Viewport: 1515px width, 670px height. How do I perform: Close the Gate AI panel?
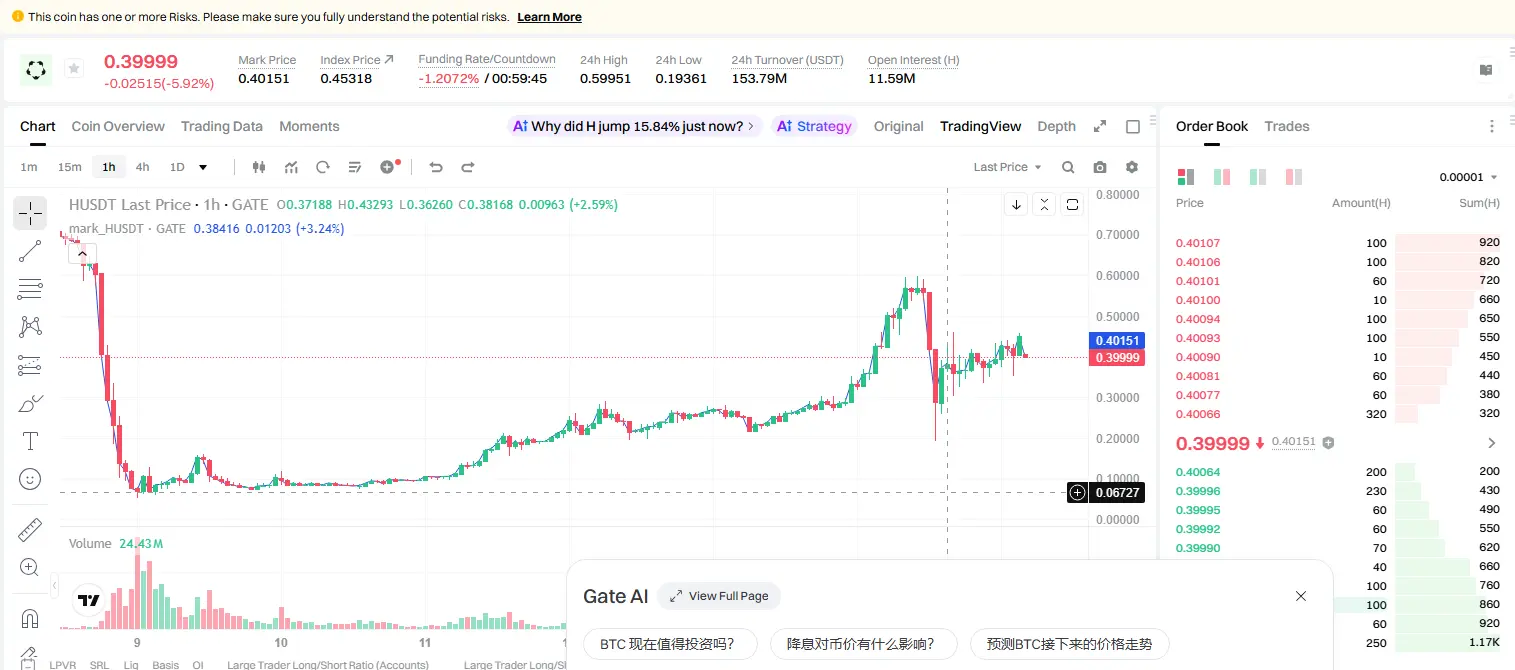coord(1301,596)
